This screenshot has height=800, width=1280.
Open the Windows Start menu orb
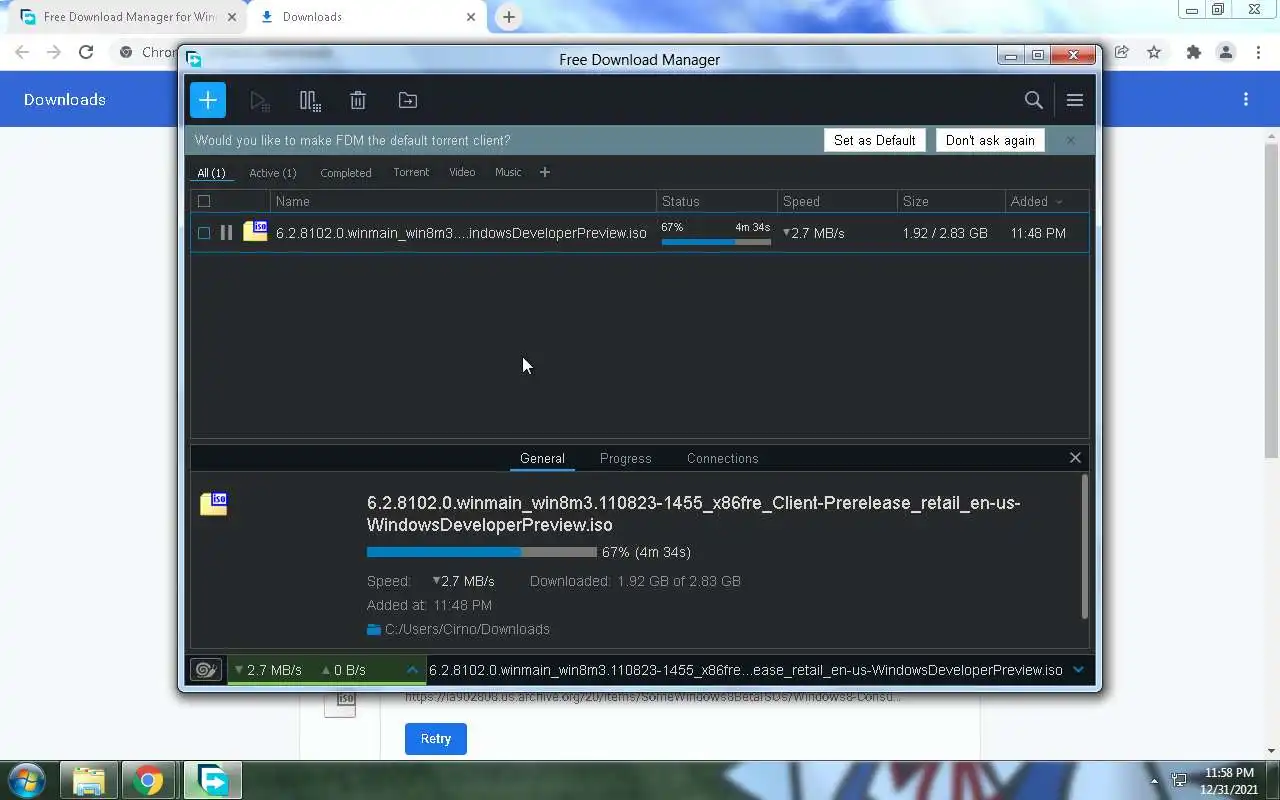26,780
